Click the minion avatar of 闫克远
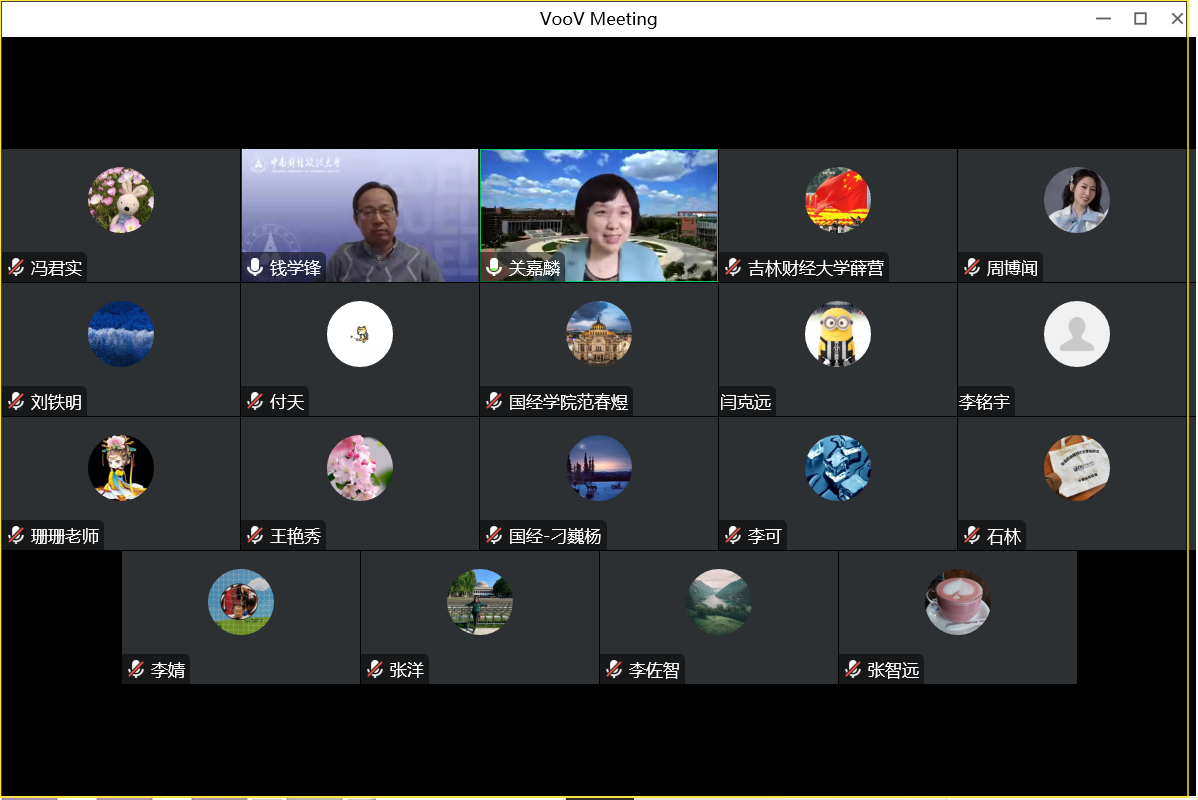The height and width of the screenshot is (800, 1198). (837, 334)
